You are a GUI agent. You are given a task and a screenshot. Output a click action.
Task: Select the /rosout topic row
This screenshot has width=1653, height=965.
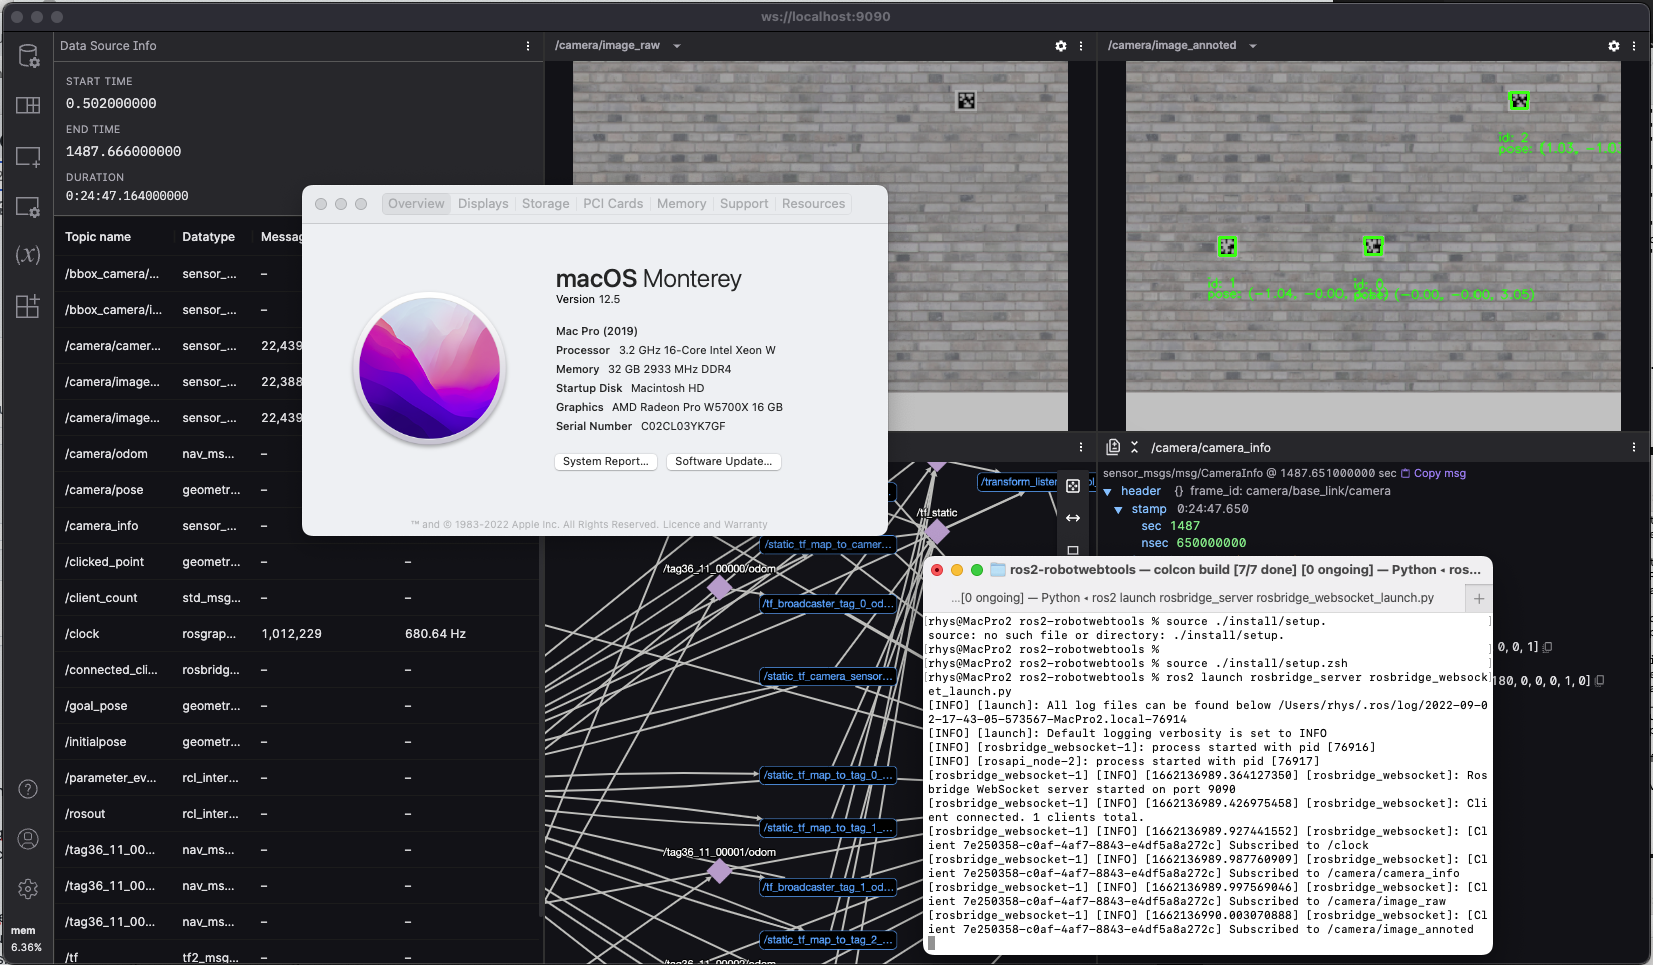pyautogui.click(x=297, y=814)
